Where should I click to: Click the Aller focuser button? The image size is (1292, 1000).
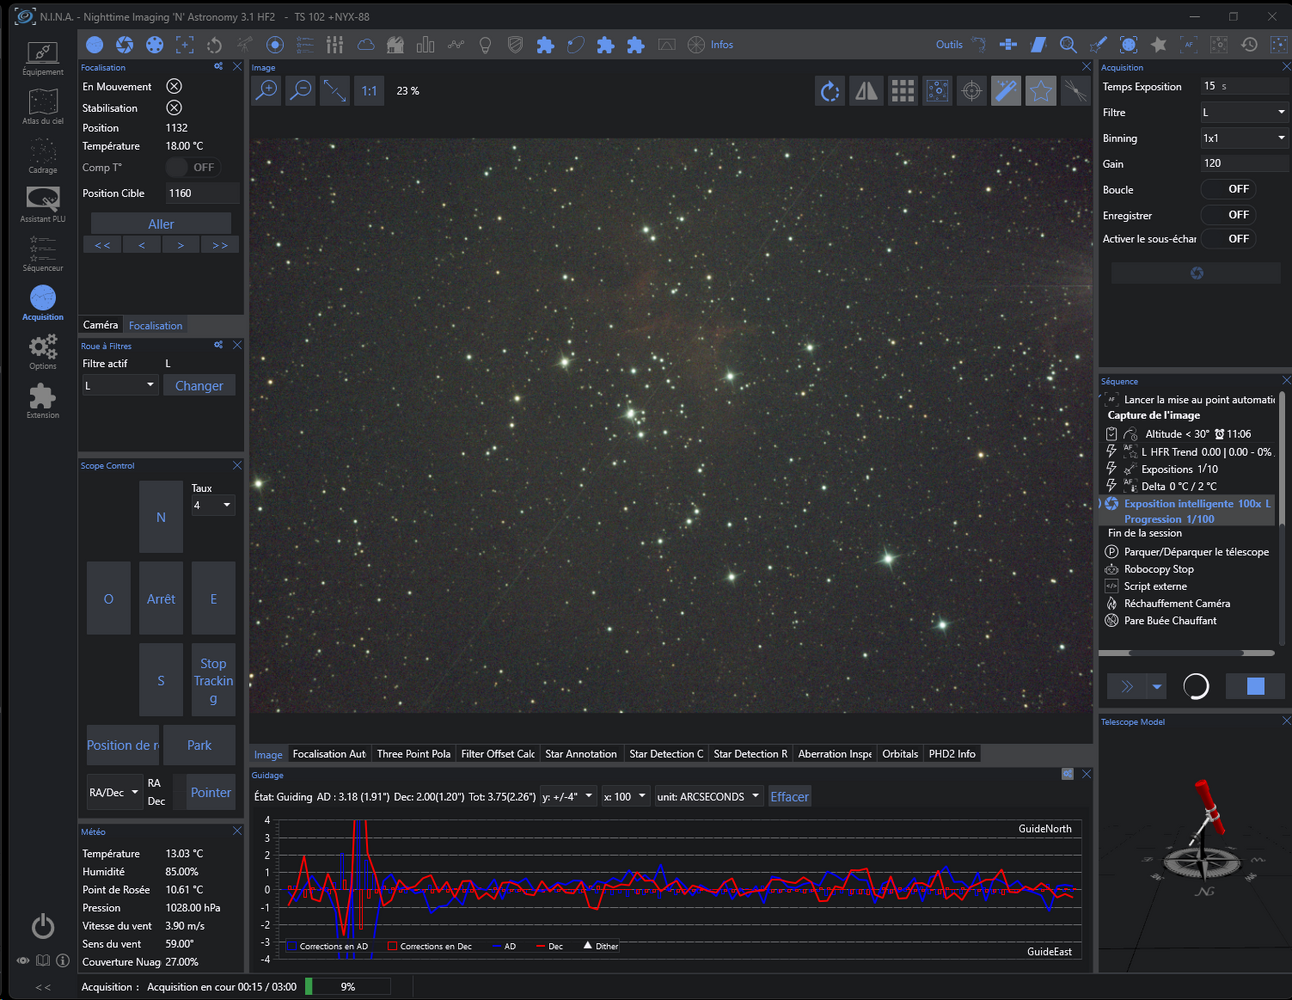point(161,224)
